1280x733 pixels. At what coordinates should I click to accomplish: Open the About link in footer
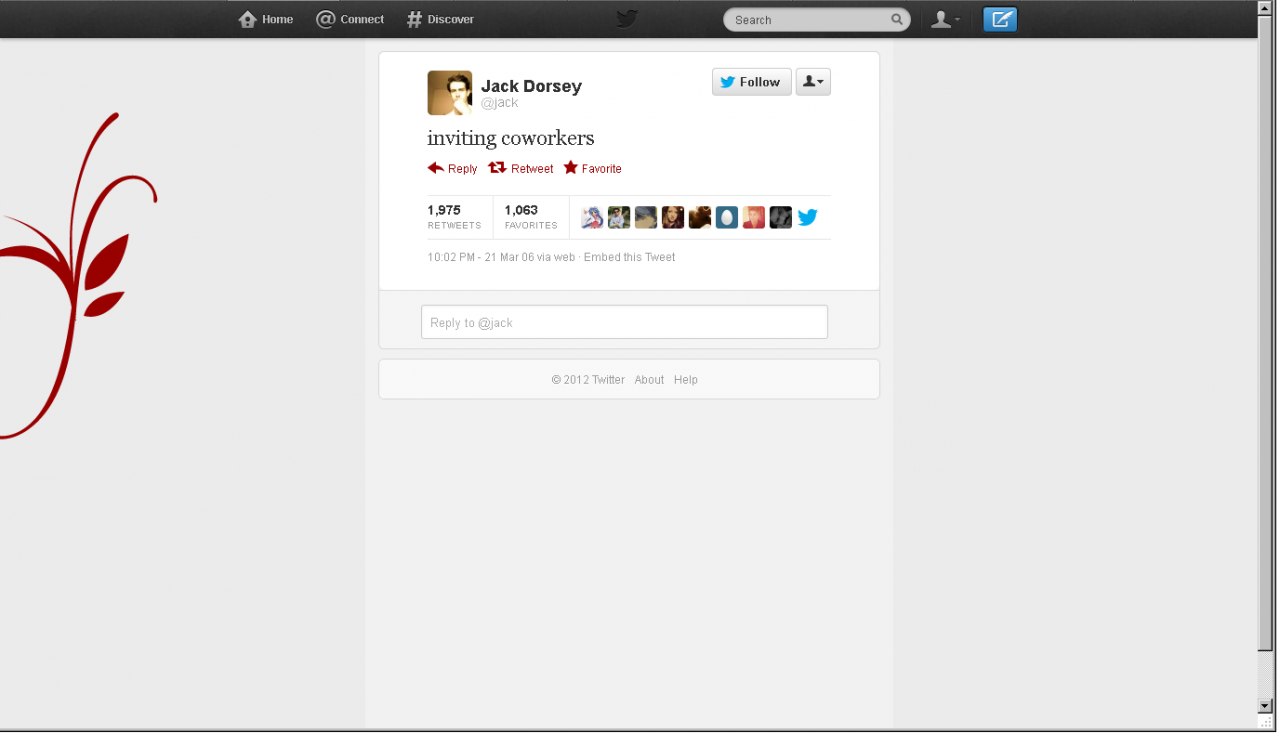649,380
